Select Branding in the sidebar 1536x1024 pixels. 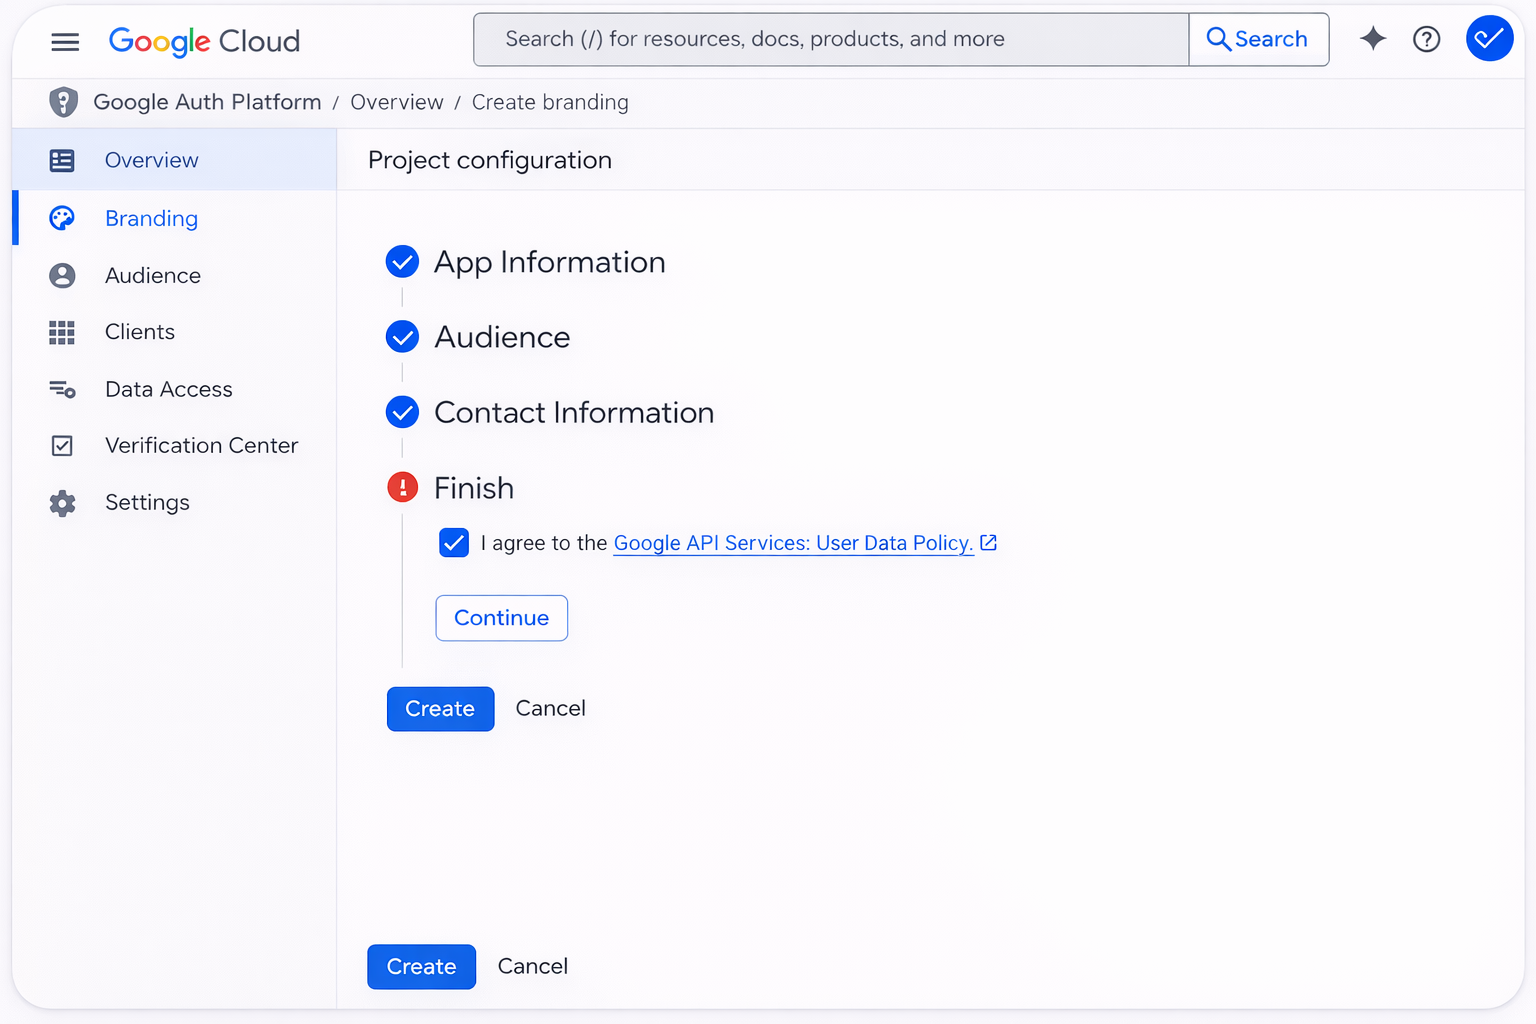[151, 218]
